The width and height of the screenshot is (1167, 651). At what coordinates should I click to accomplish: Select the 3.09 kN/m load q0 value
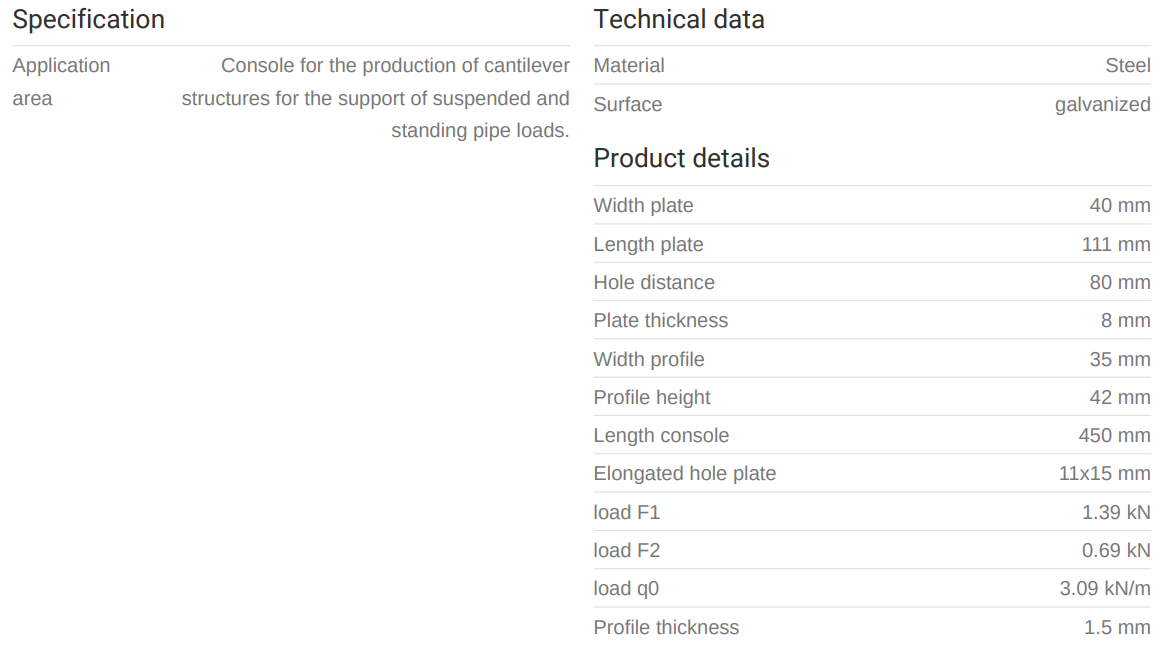point(1105,589)
